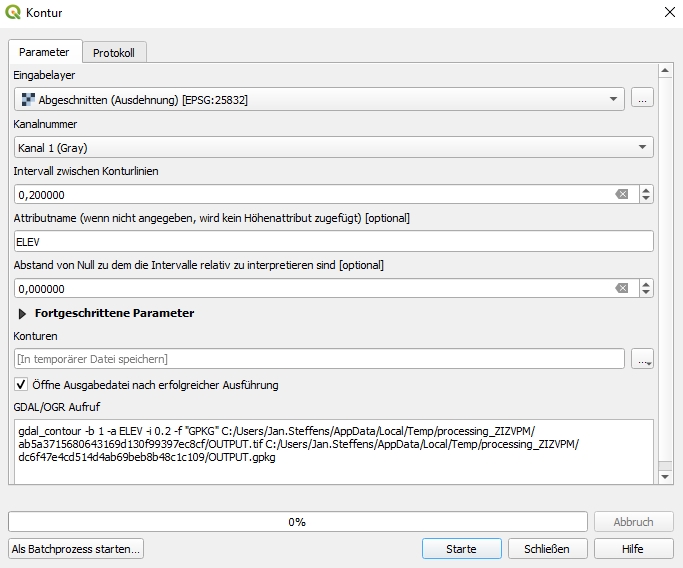
Task: Open the Kanalnummer dropdown
Action: point(334,147)
